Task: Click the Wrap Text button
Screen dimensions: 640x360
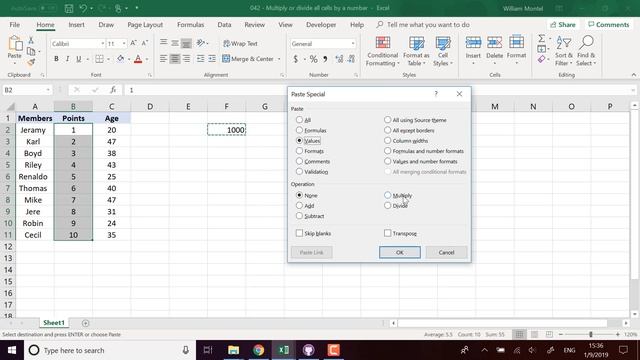Action: click(x=240, y=43)
